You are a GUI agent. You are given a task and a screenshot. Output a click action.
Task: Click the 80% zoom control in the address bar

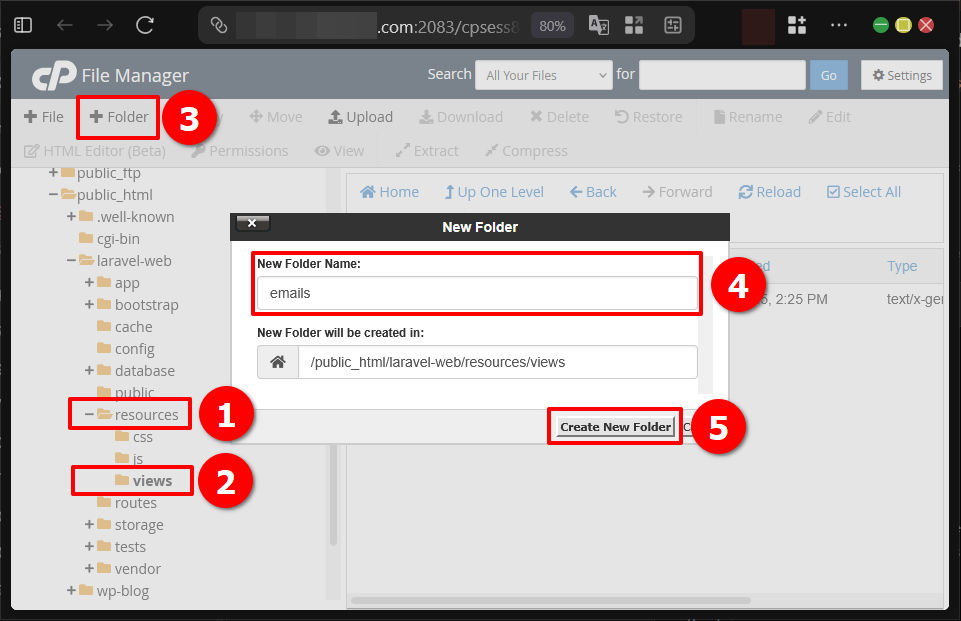pos(552,27)
